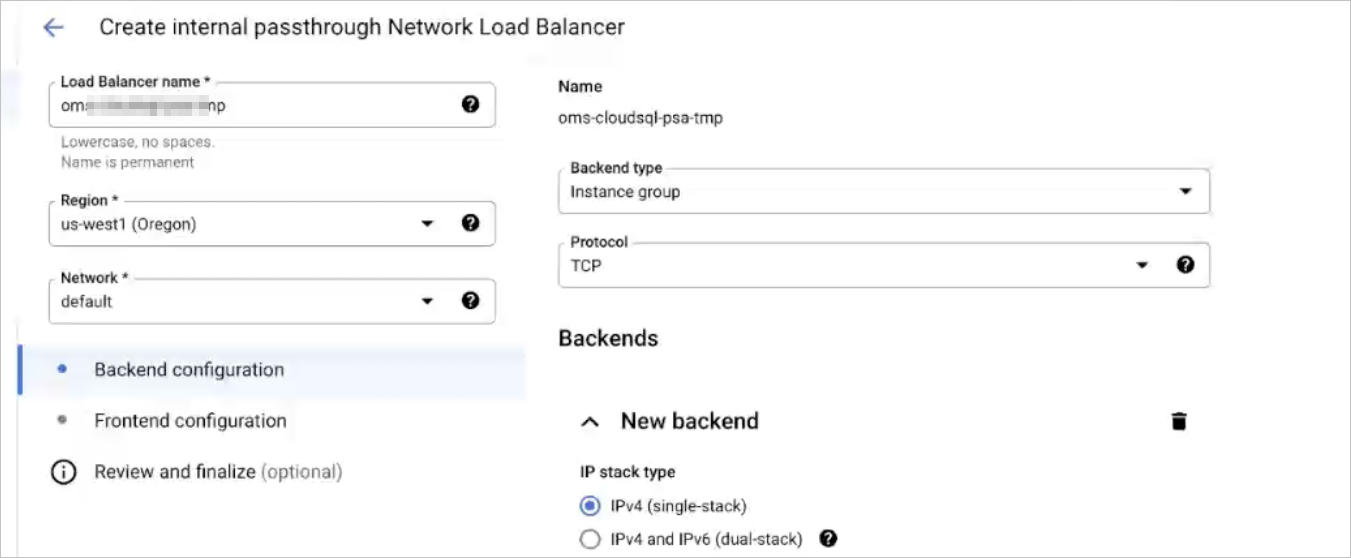Open help for IPv4 and IPv6 dual-stack
The height and width of the screenshot is (558, 1351).
click(828, 539)
